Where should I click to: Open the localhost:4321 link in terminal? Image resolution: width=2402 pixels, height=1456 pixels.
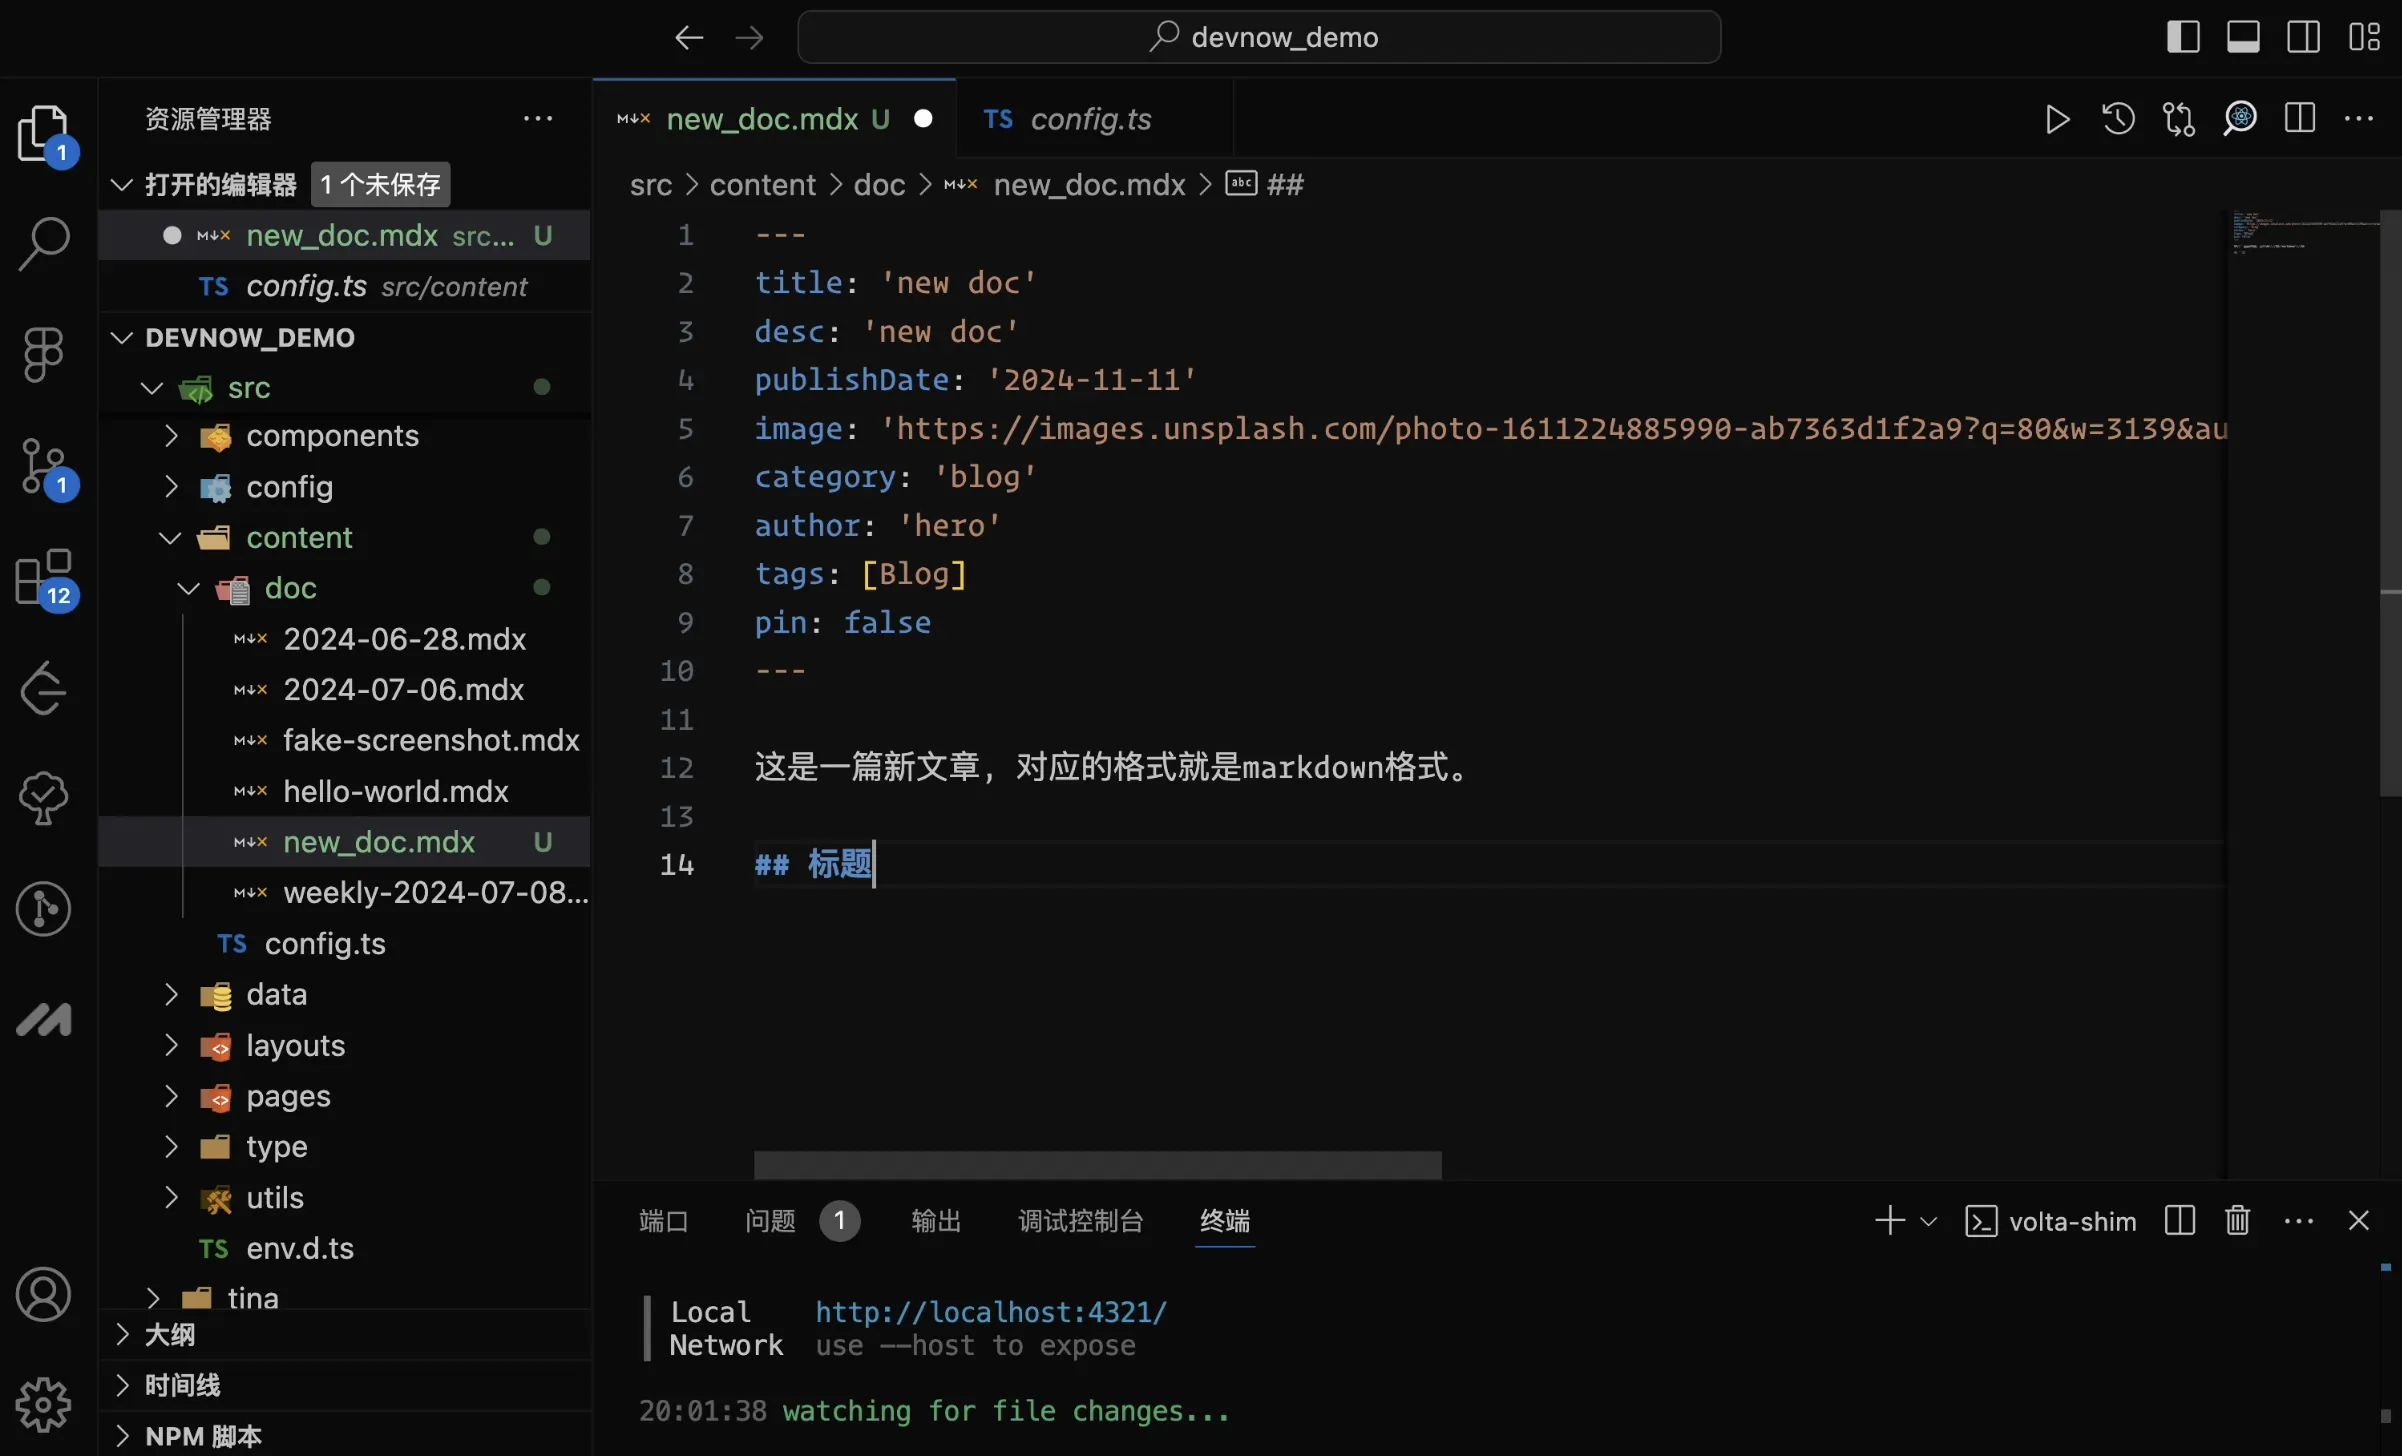pyautogui.click(x=990, y=1312)
